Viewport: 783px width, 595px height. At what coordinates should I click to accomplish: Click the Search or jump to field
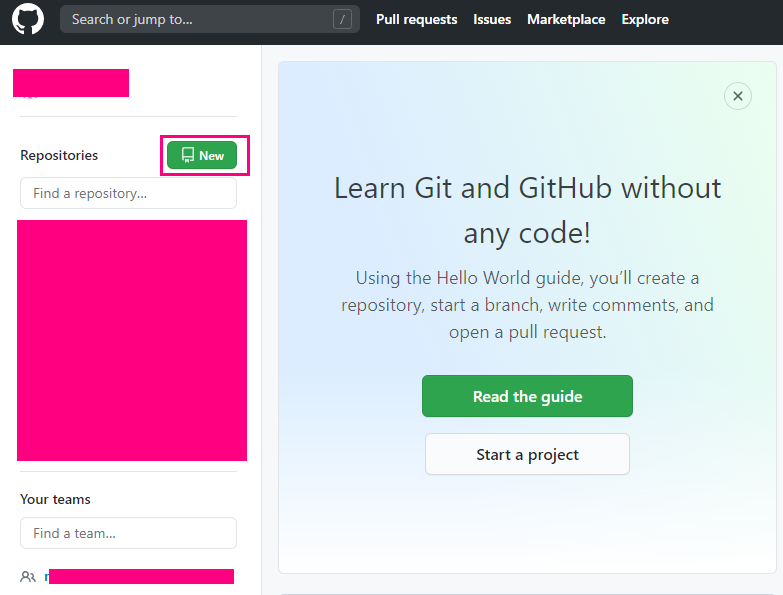point(210,19)
